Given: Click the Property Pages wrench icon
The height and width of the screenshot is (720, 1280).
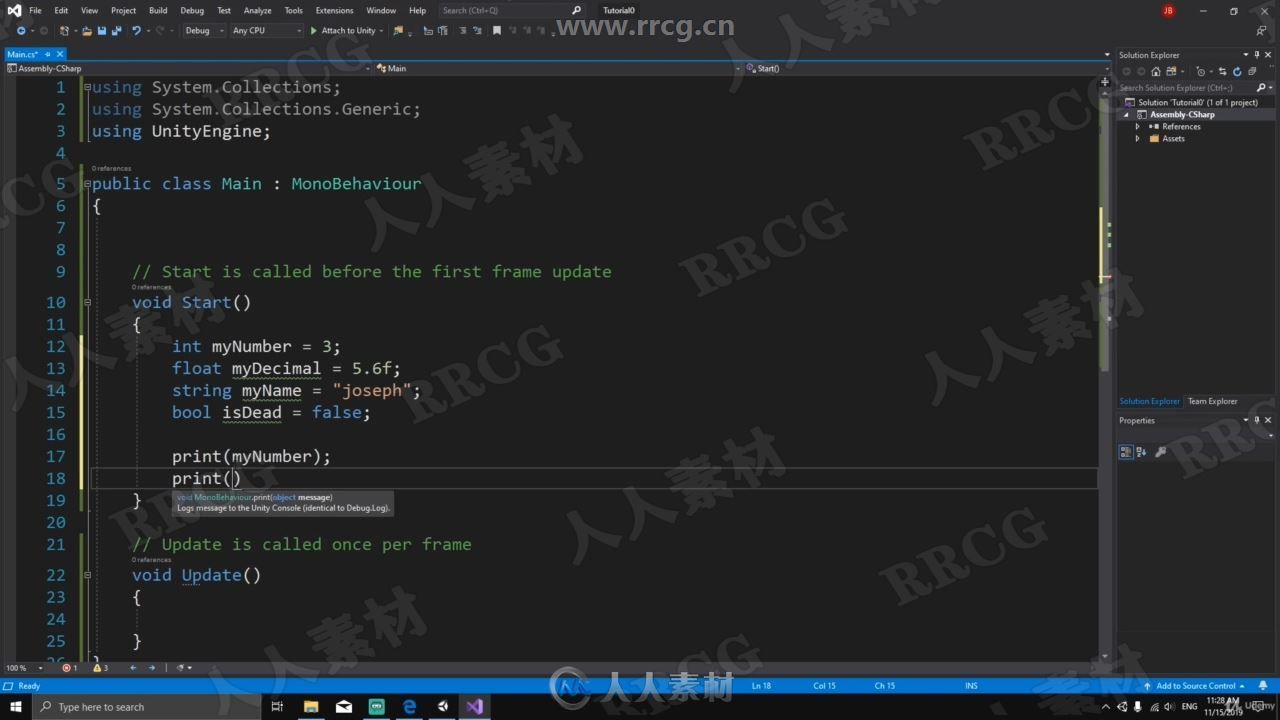Looking at the screenshot, I should tap(1160, 452).
